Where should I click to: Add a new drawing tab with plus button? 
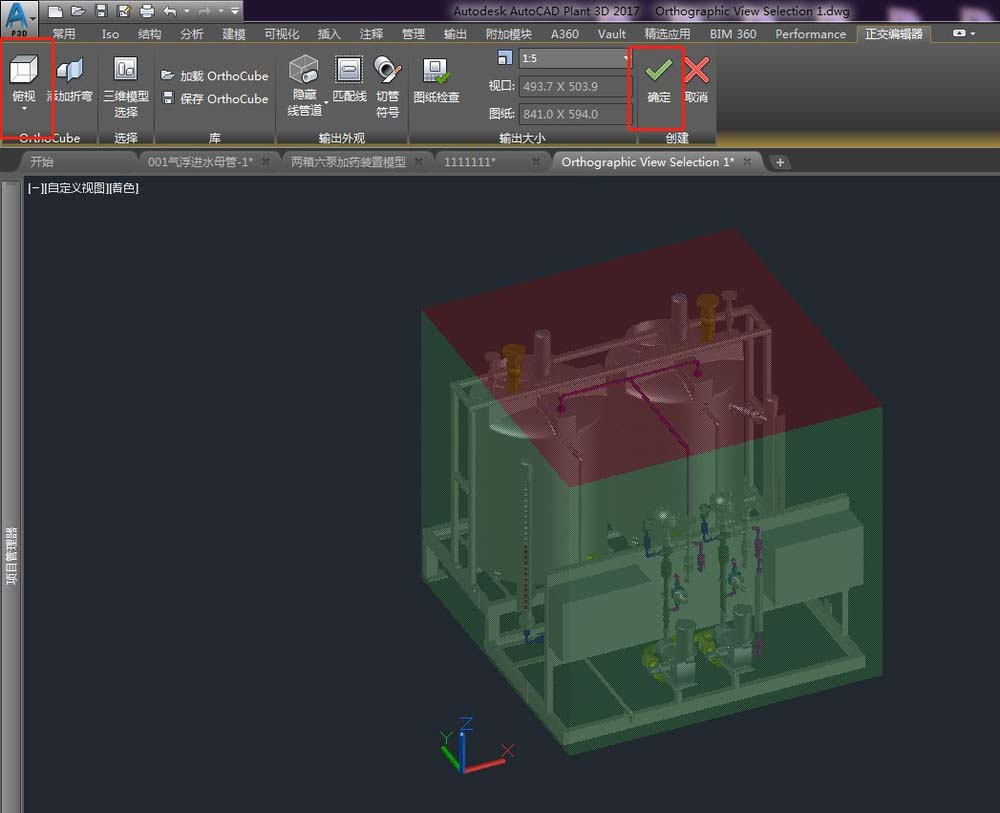(780, 162)
